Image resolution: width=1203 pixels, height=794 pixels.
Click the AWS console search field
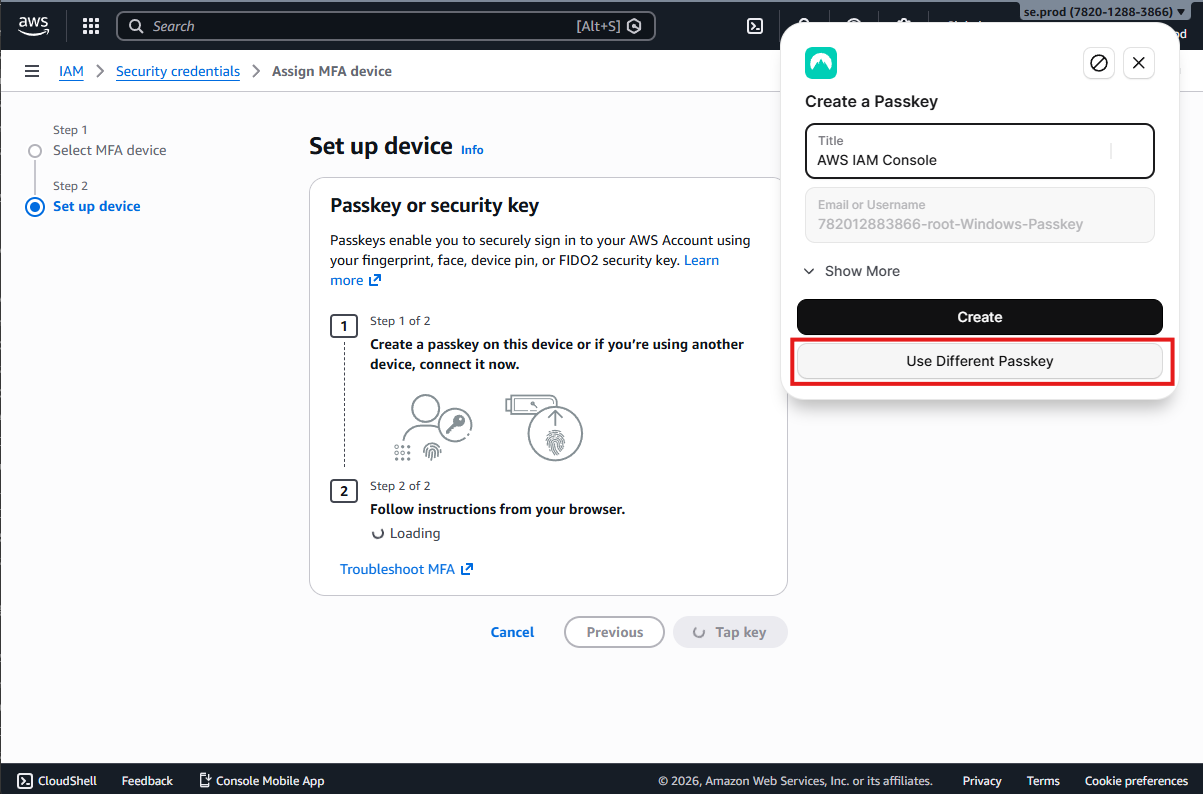tap(386, 26)
